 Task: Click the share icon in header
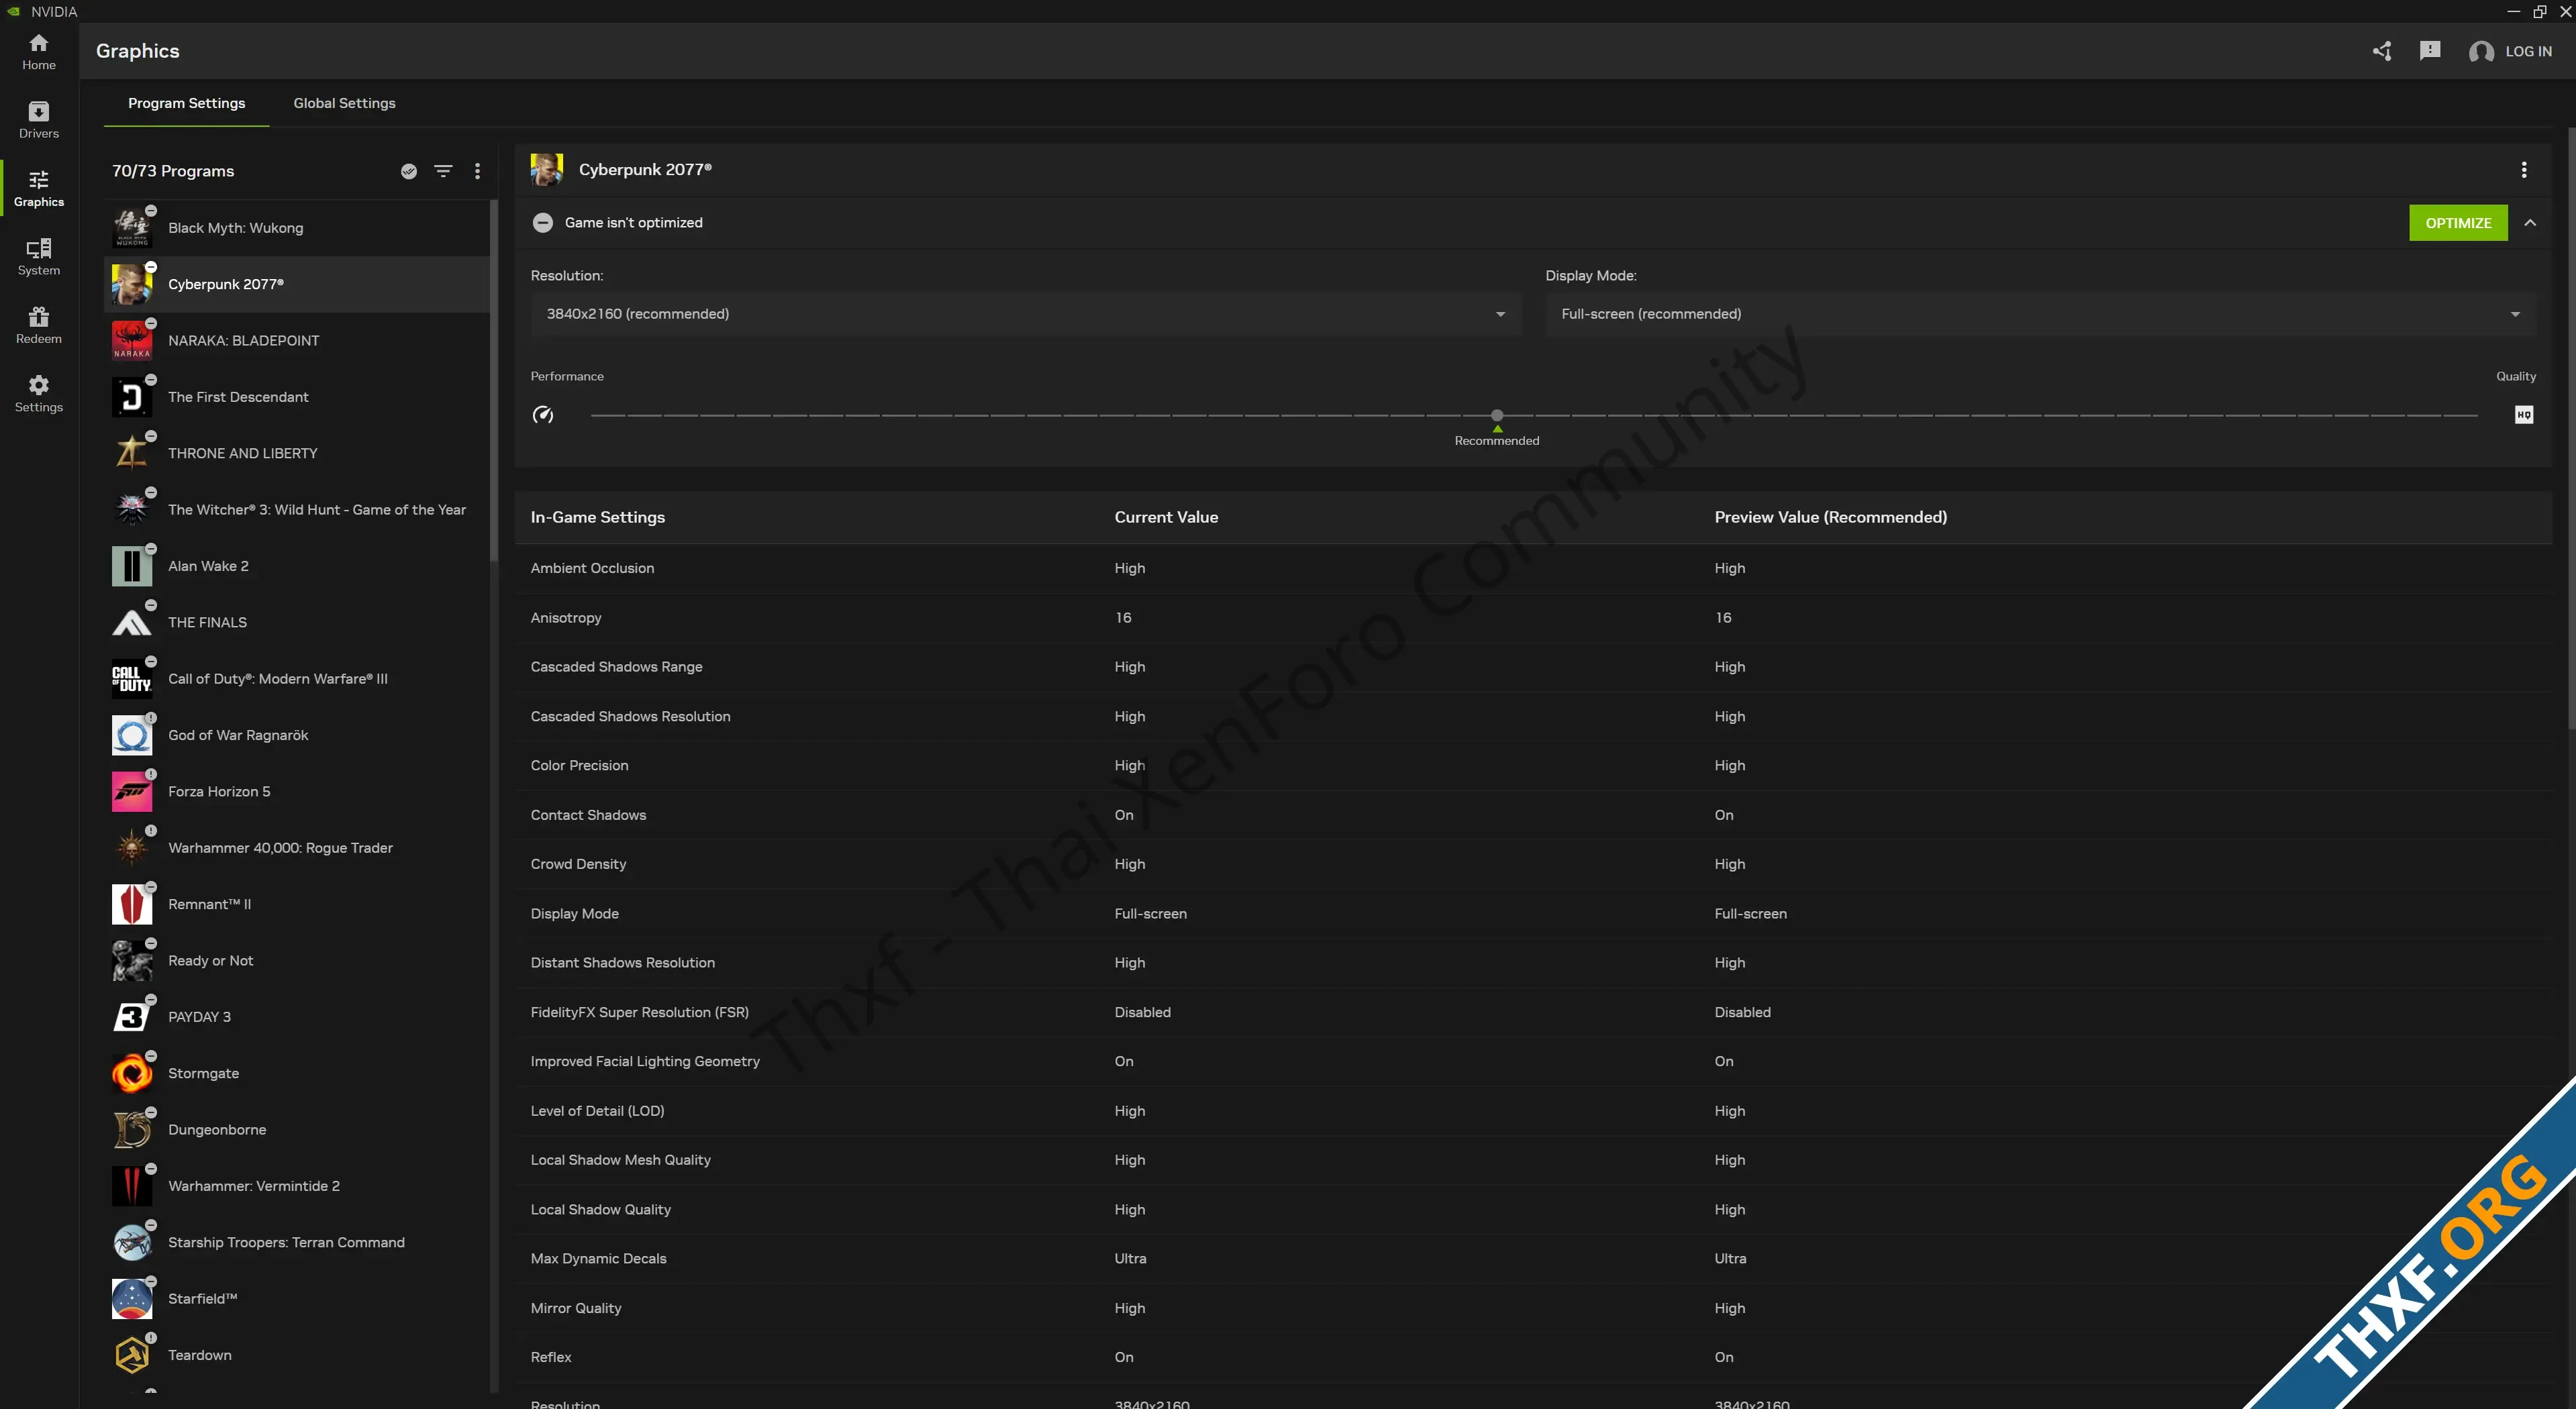pyautogui.click(x=2382, y=51)
